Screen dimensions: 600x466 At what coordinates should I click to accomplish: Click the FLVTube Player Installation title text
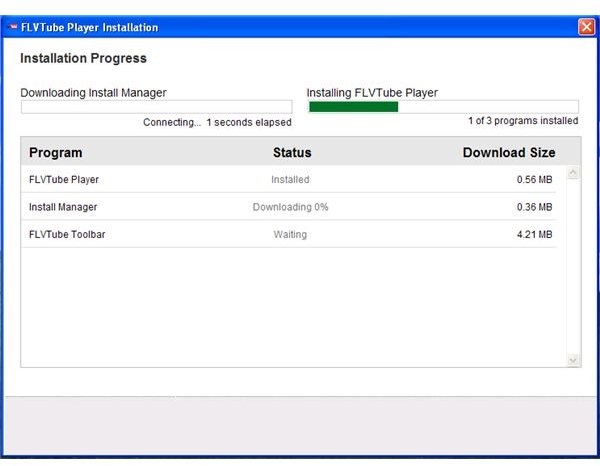(x=90, y=28)
